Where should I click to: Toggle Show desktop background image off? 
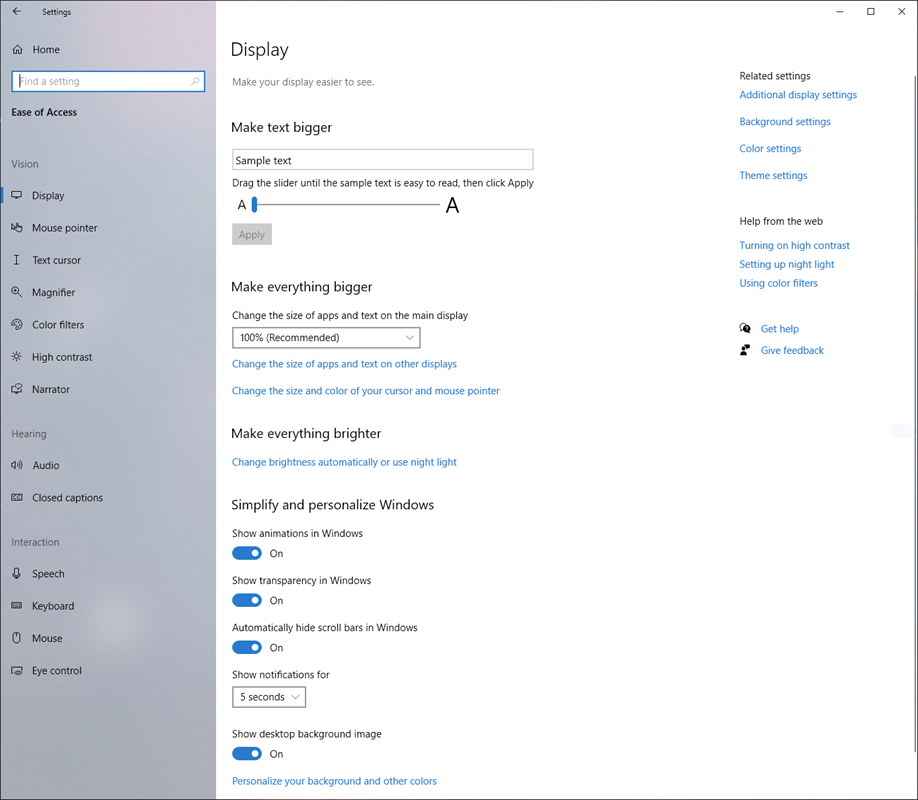(247, 754)
